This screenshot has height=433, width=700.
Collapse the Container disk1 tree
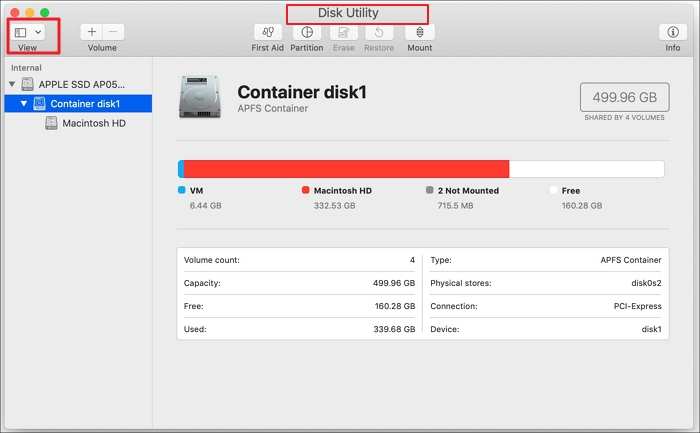[x=24, y=104]
